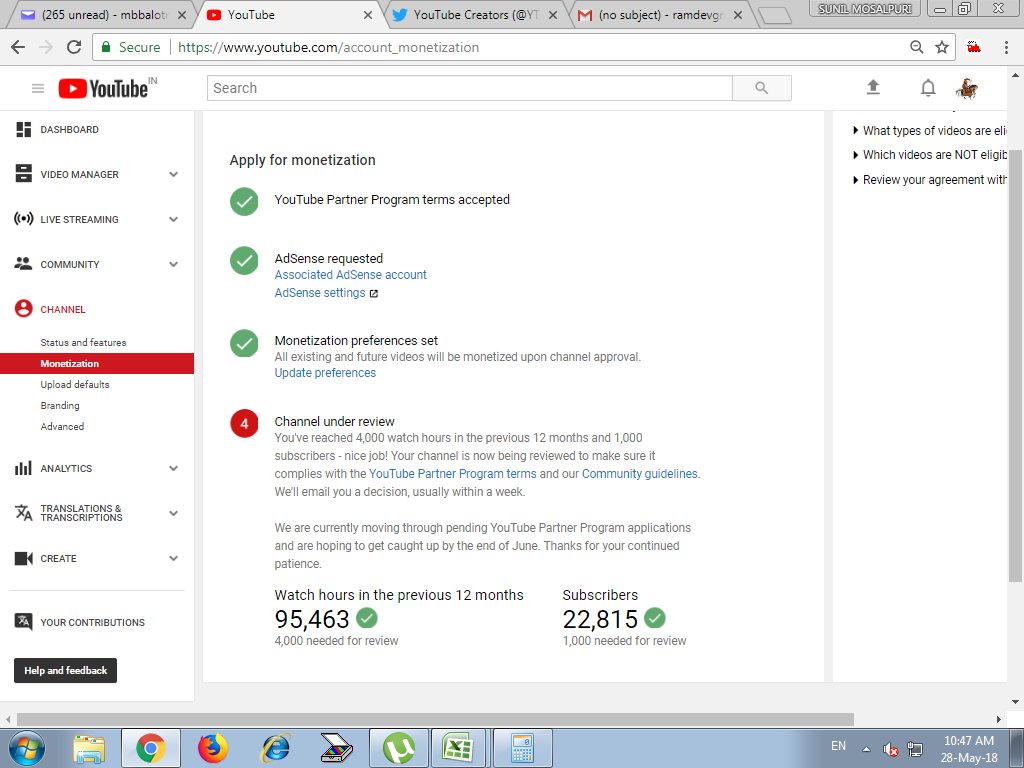Click into the YouTube search field

pyautogui.click(x=469, y=88)
